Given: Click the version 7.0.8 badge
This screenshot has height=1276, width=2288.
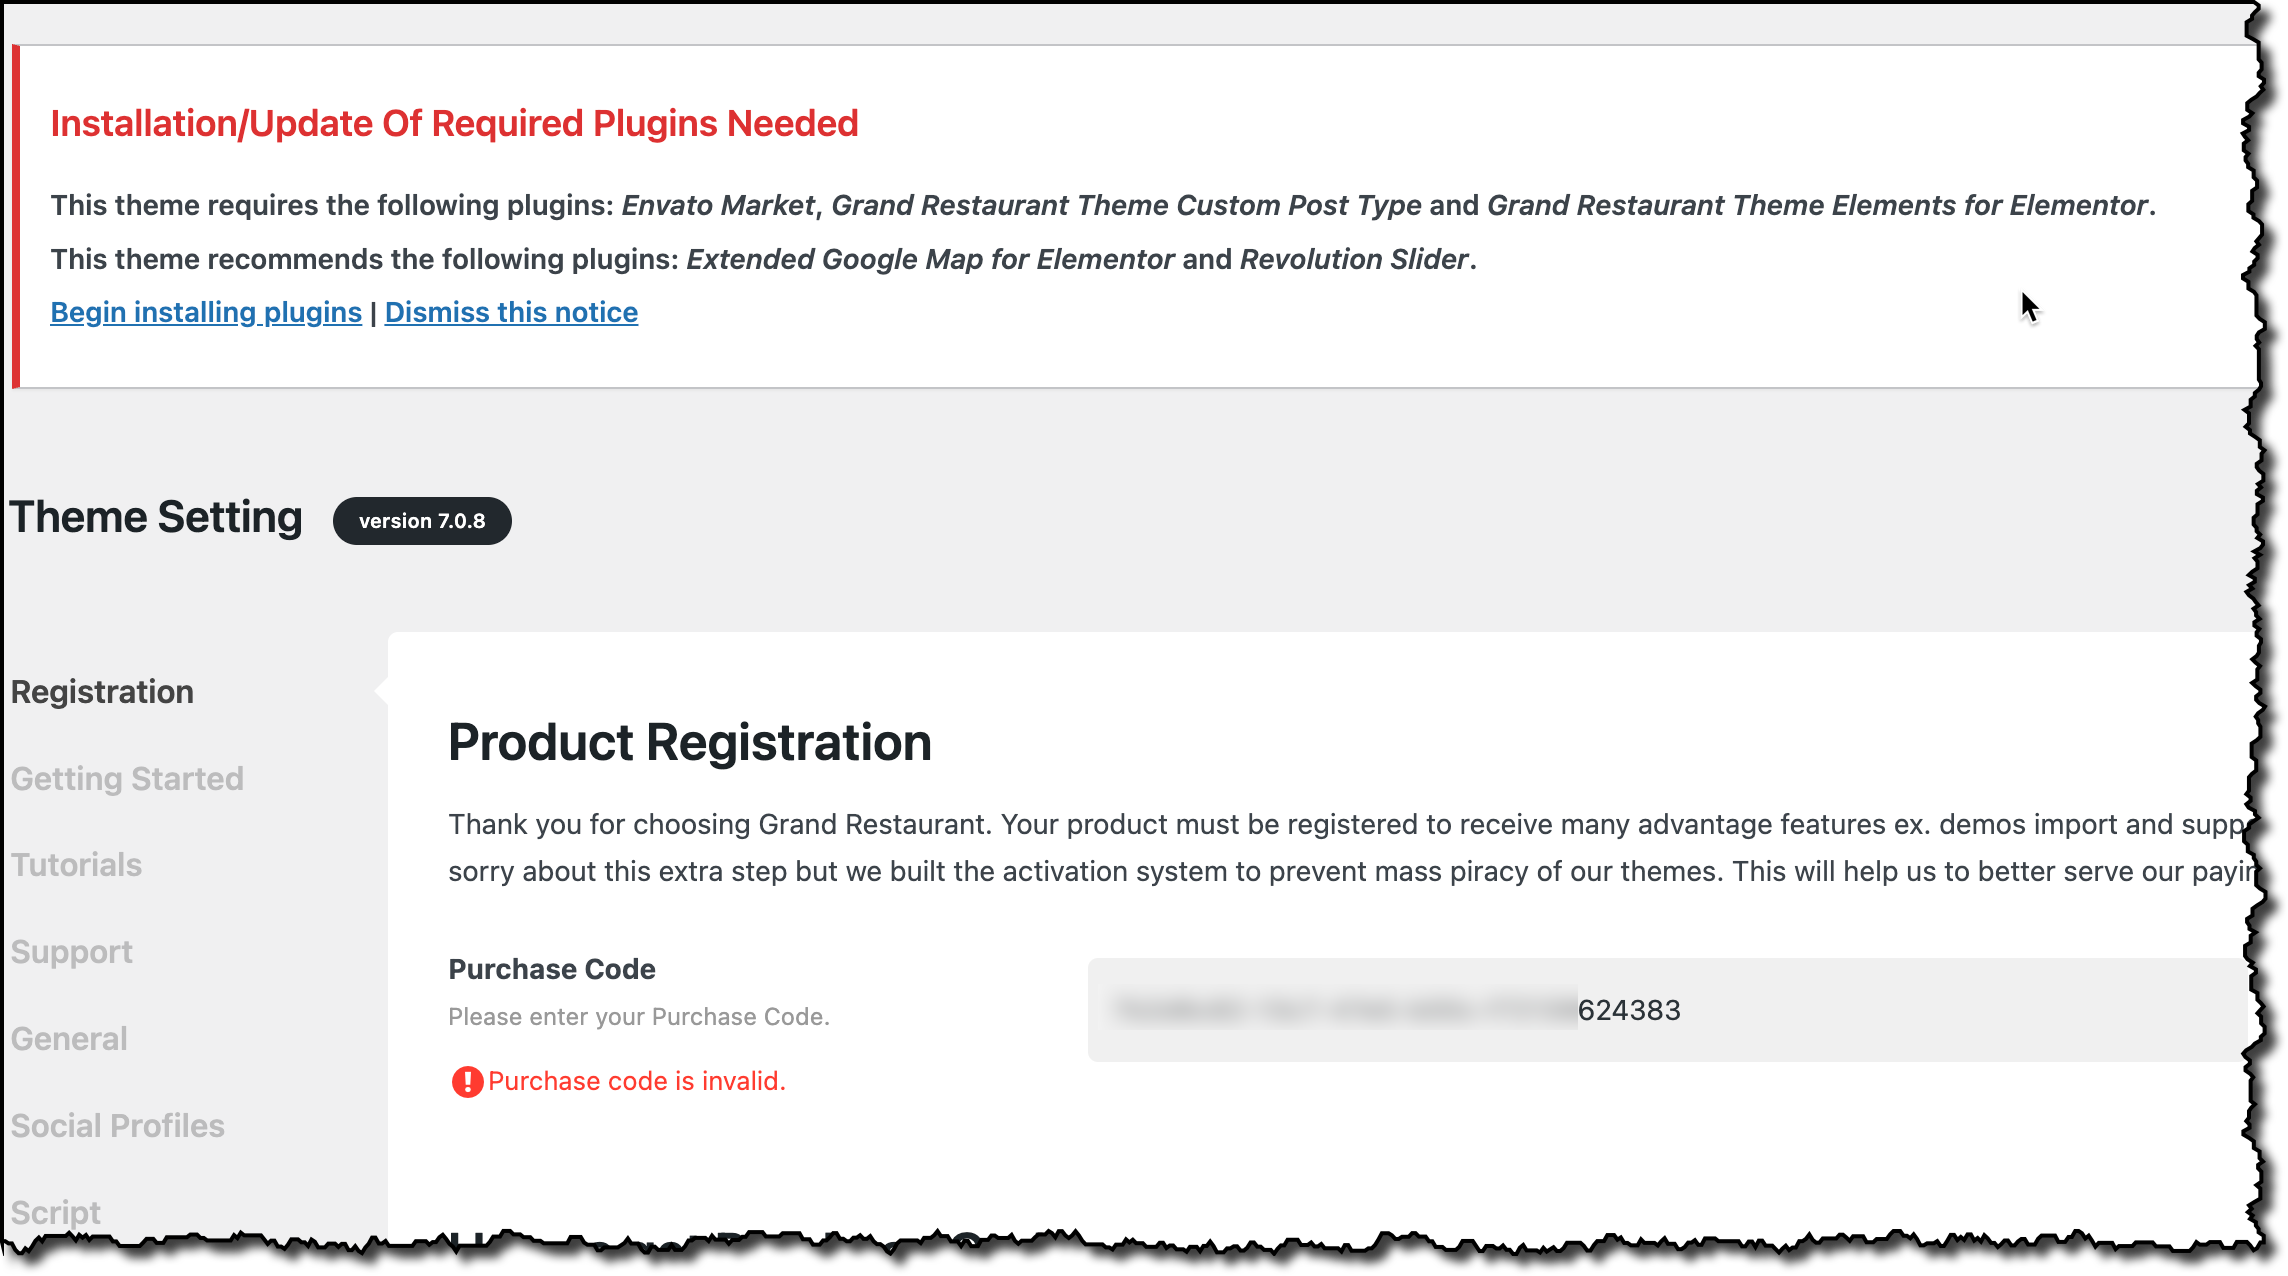Looking at the screenshot, I should (x=422, y=521).
